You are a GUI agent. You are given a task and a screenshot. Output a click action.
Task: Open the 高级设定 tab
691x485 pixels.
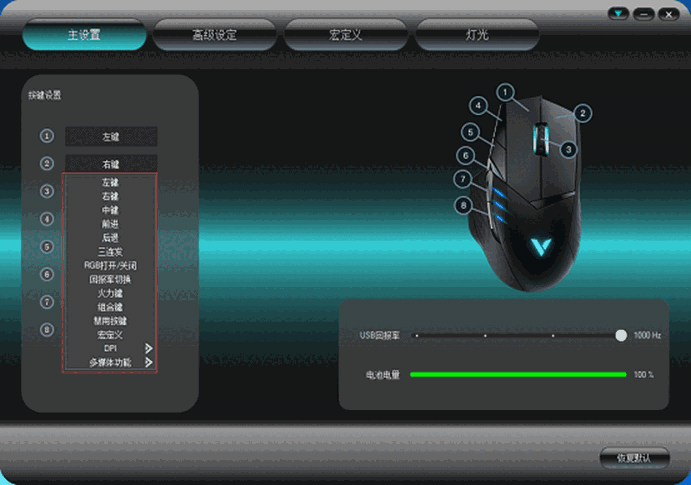tap(215, 35)
